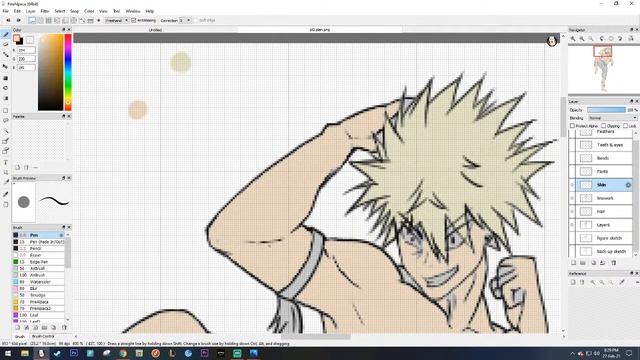The image size is (640, 360).
Task: Select the Smudge brush
Action: pyautogui.click(x=38, y=295)
